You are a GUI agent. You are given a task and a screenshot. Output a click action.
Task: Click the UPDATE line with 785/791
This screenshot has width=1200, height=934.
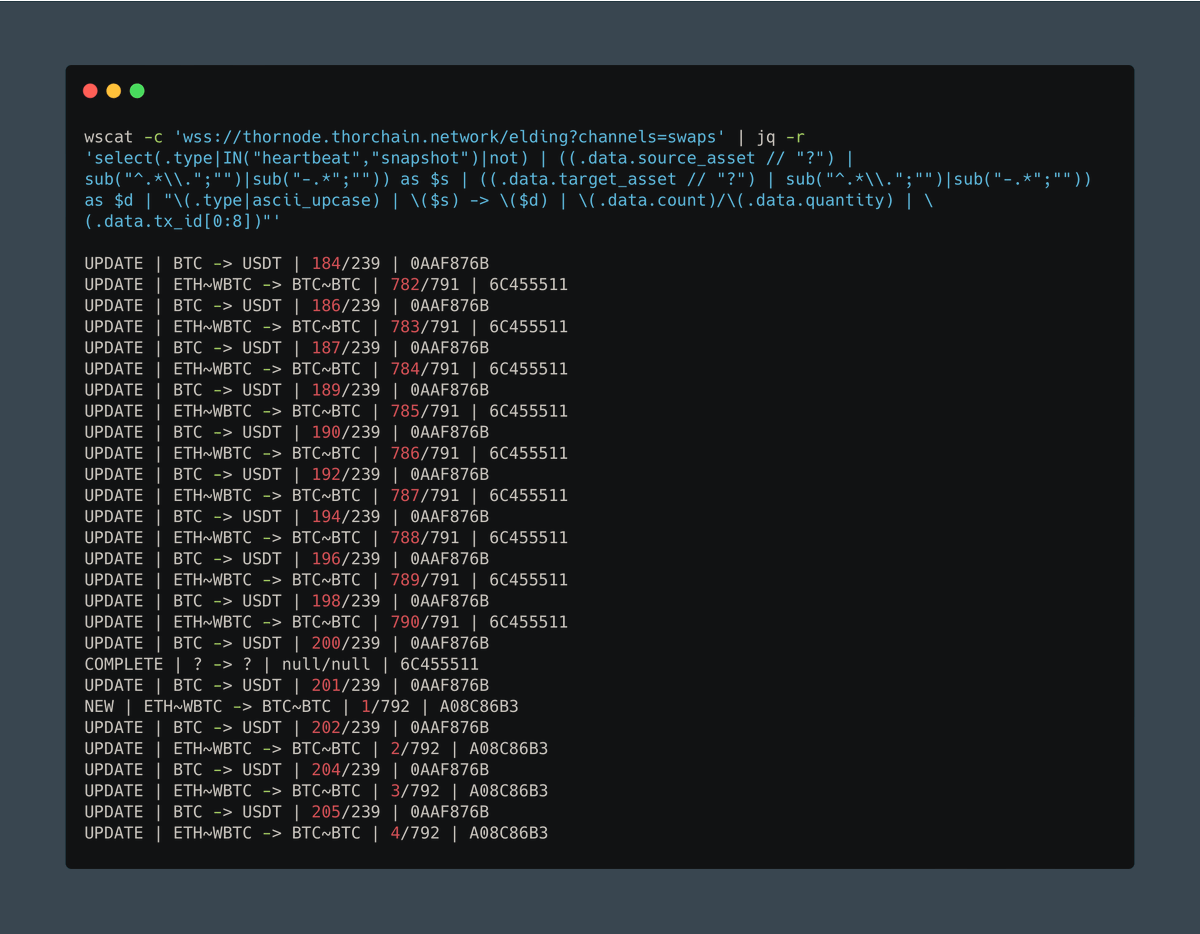point(326,411)
